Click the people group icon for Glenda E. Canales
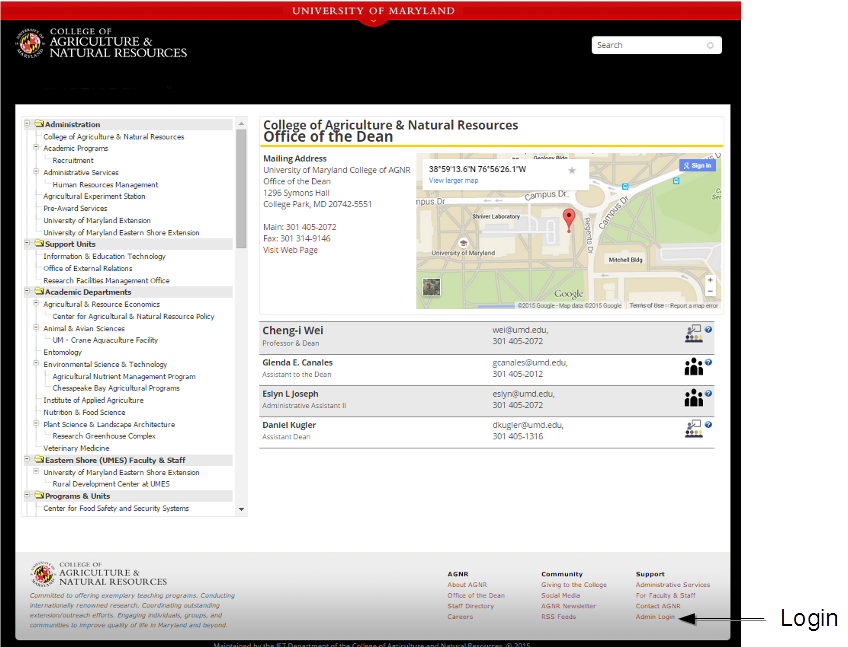 pyautogui.click(x=693, y=367)
